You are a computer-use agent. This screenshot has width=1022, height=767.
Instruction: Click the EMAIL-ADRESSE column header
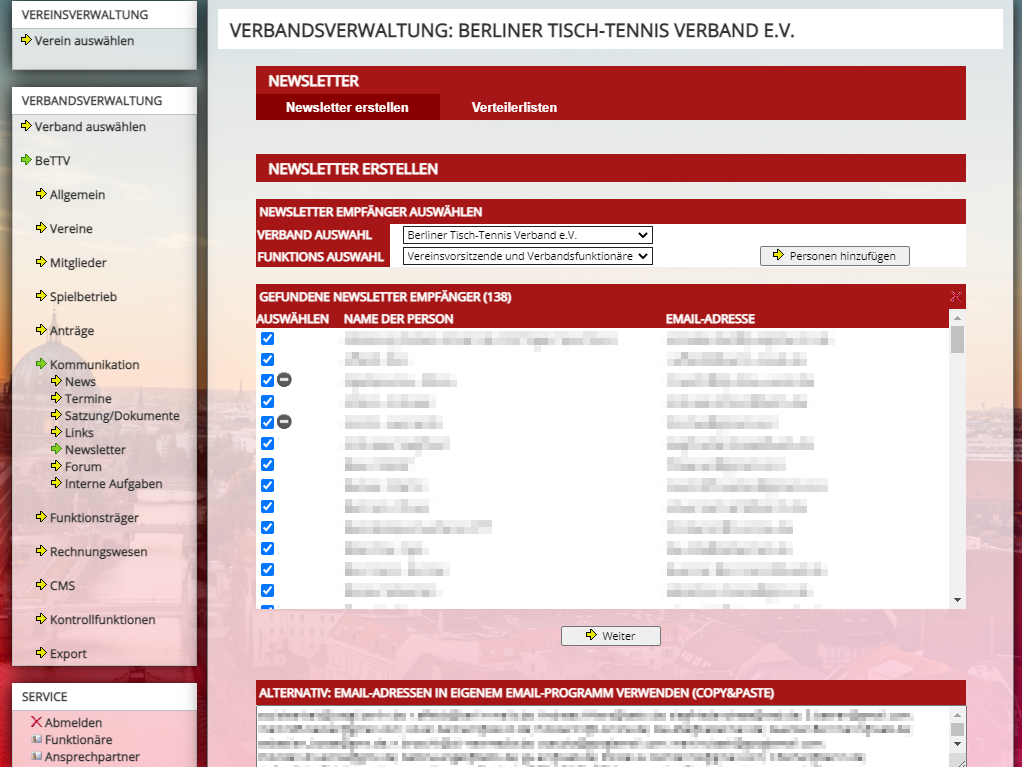710,319
